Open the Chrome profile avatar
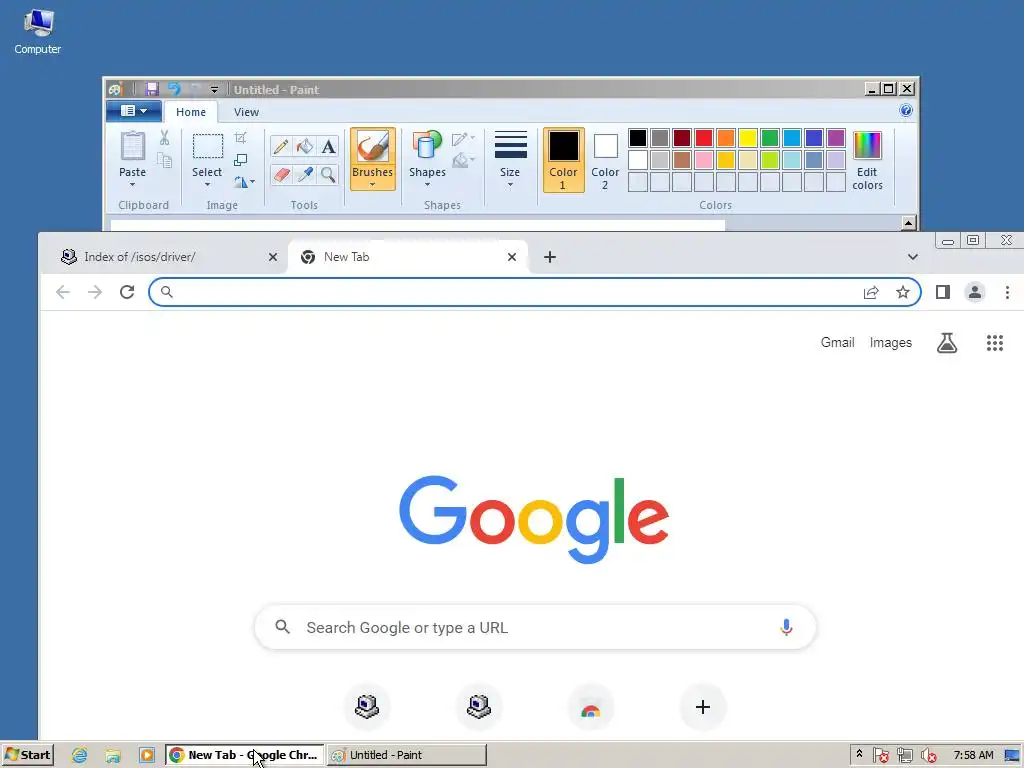 pos(975,292)
